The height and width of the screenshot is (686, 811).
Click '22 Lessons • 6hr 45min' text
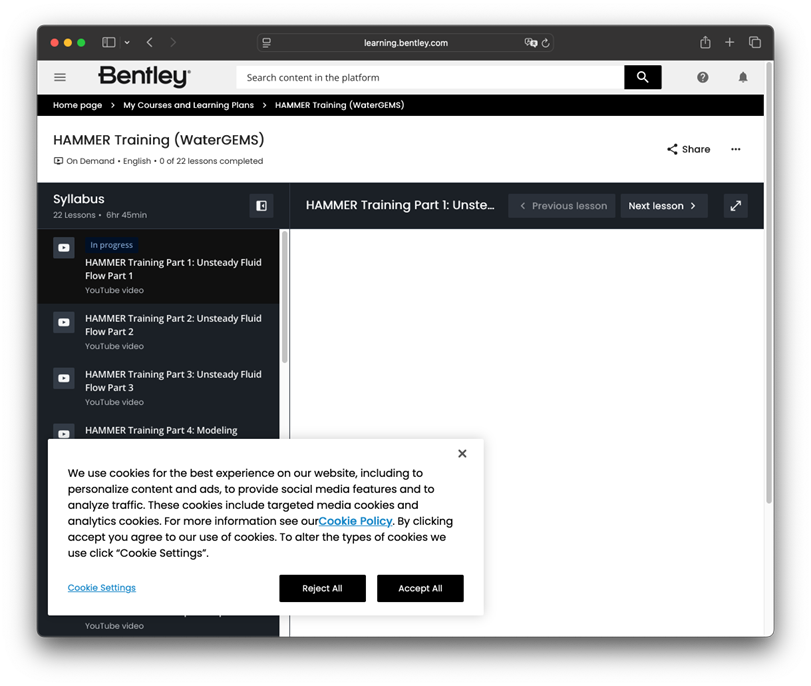click(100, 215)
